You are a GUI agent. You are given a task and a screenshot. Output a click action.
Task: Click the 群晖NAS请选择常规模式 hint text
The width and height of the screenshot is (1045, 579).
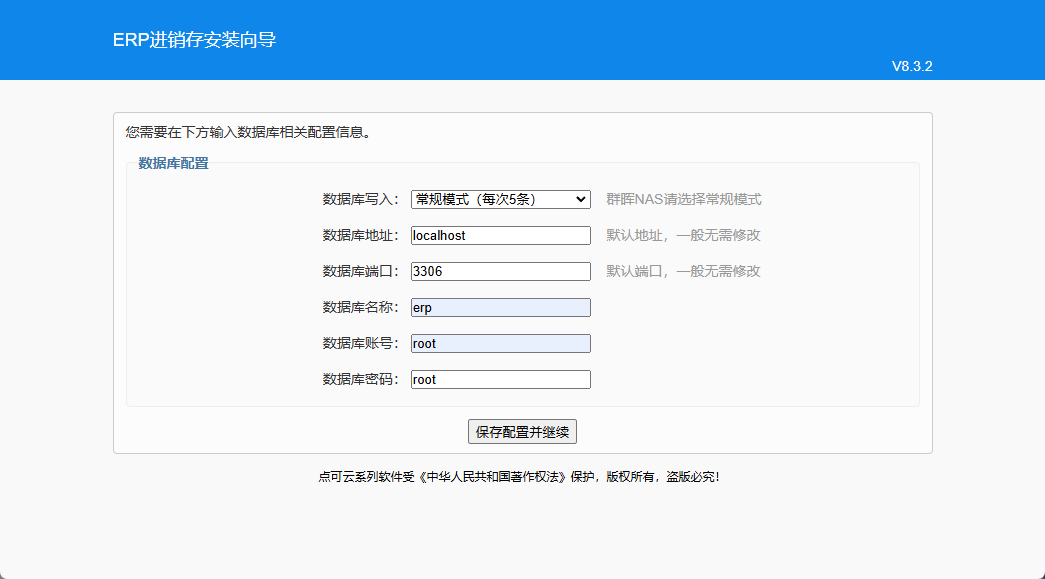pos(683,199)
